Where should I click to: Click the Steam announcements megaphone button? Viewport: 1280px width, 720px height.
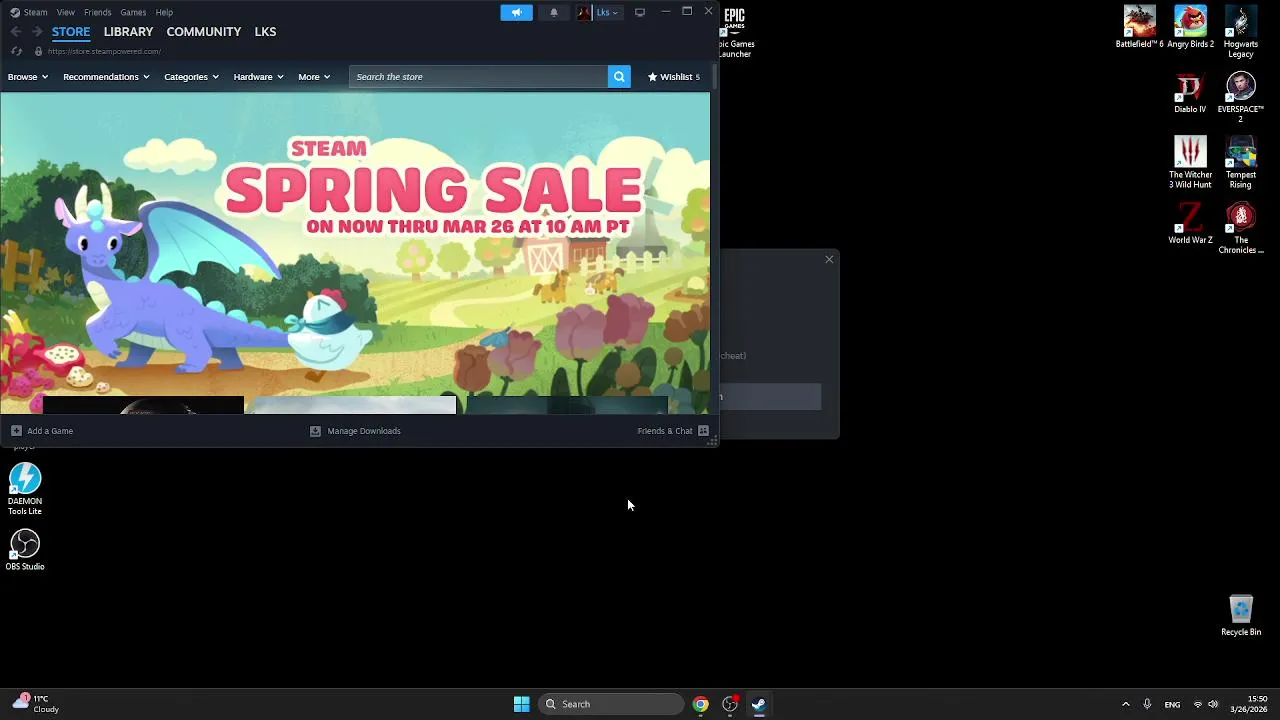[516, 12]
